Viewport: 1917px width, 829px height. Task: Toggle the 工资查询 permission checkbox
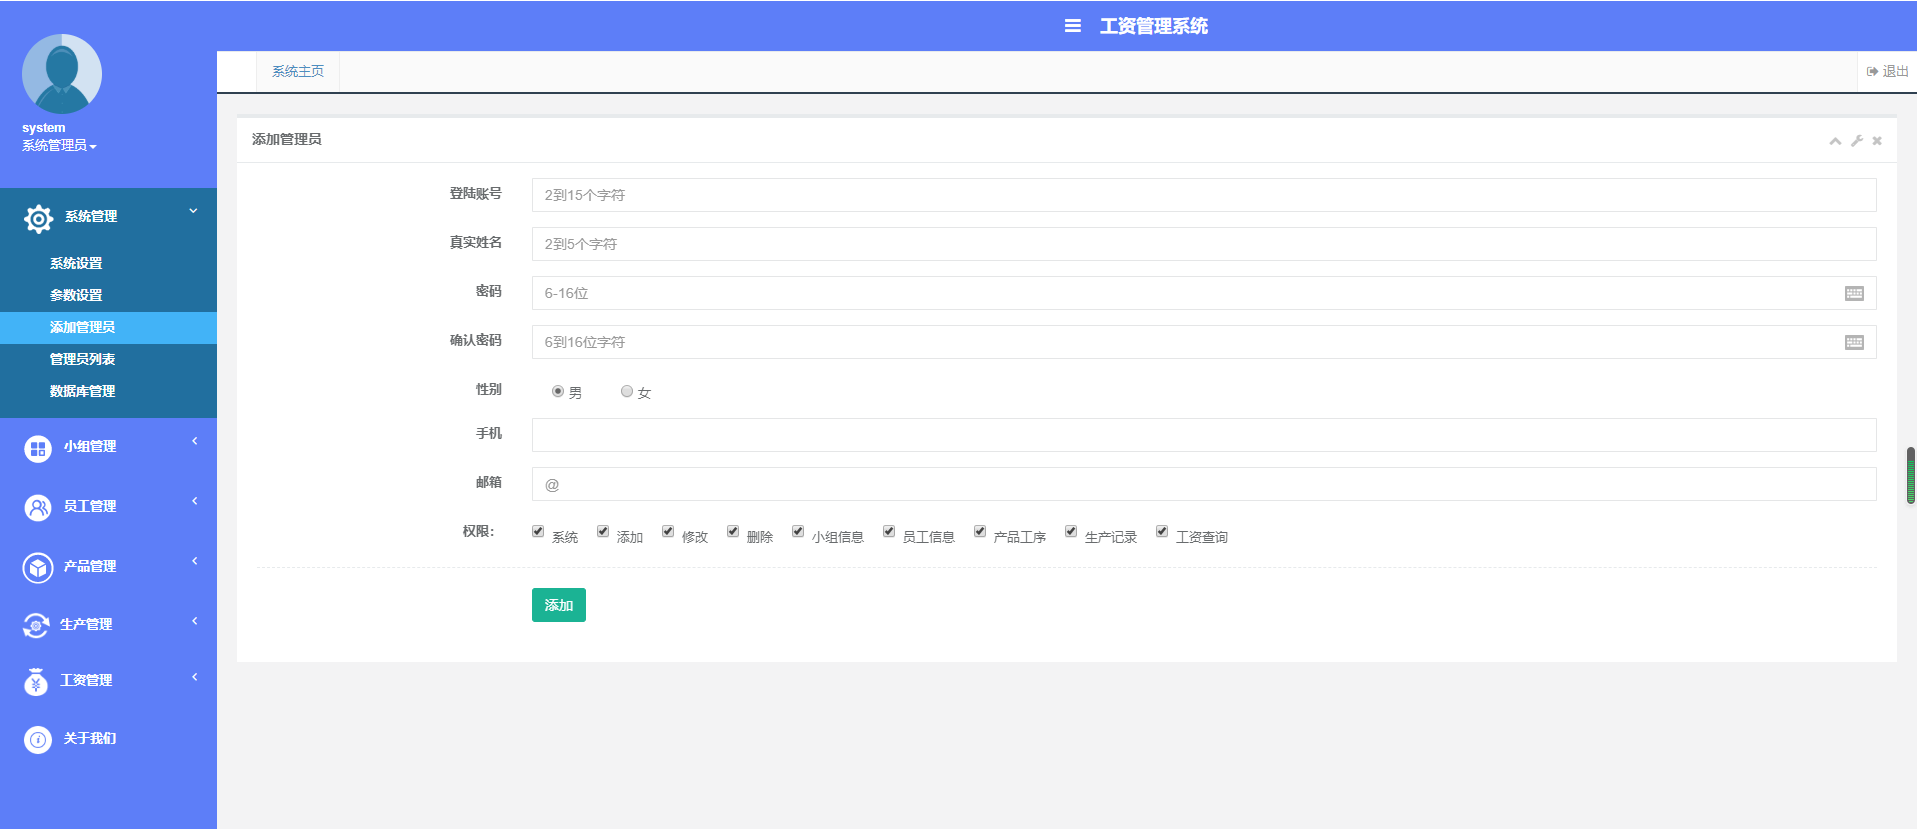coord(1162,531)
